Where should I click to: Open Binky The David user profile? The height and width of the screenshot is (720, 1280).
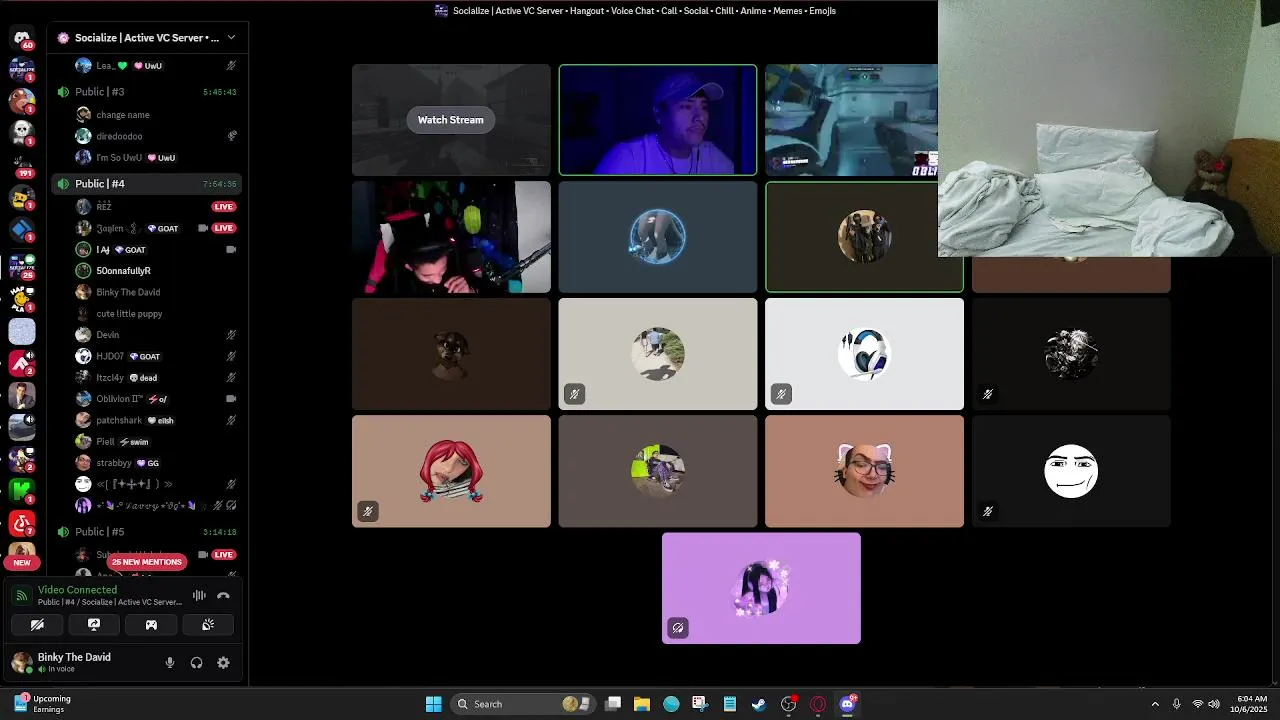[x=75, y=662]
